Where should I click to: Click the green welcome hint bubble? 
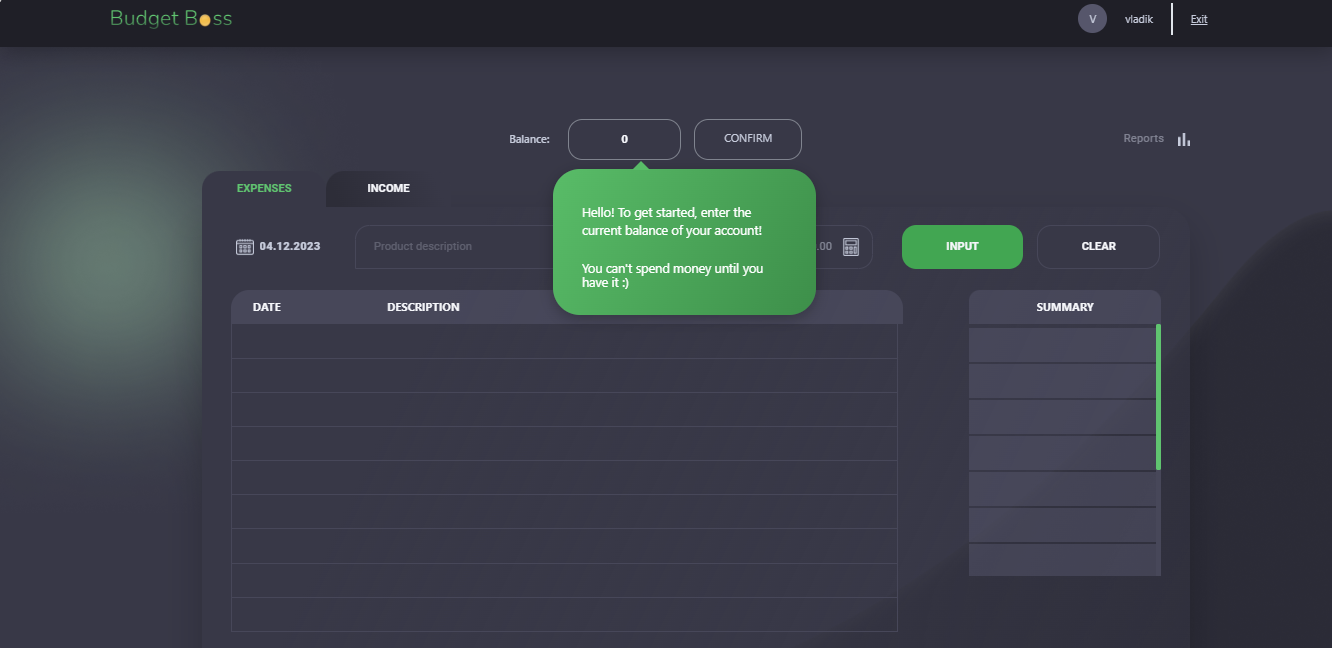pos(684,242)
